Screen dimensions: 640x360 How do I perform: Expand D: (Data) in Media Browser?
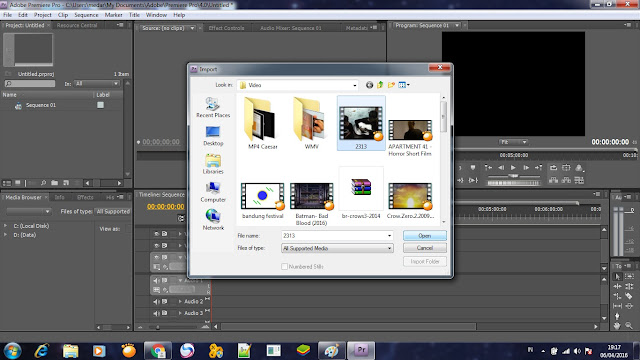coord(5,235)
